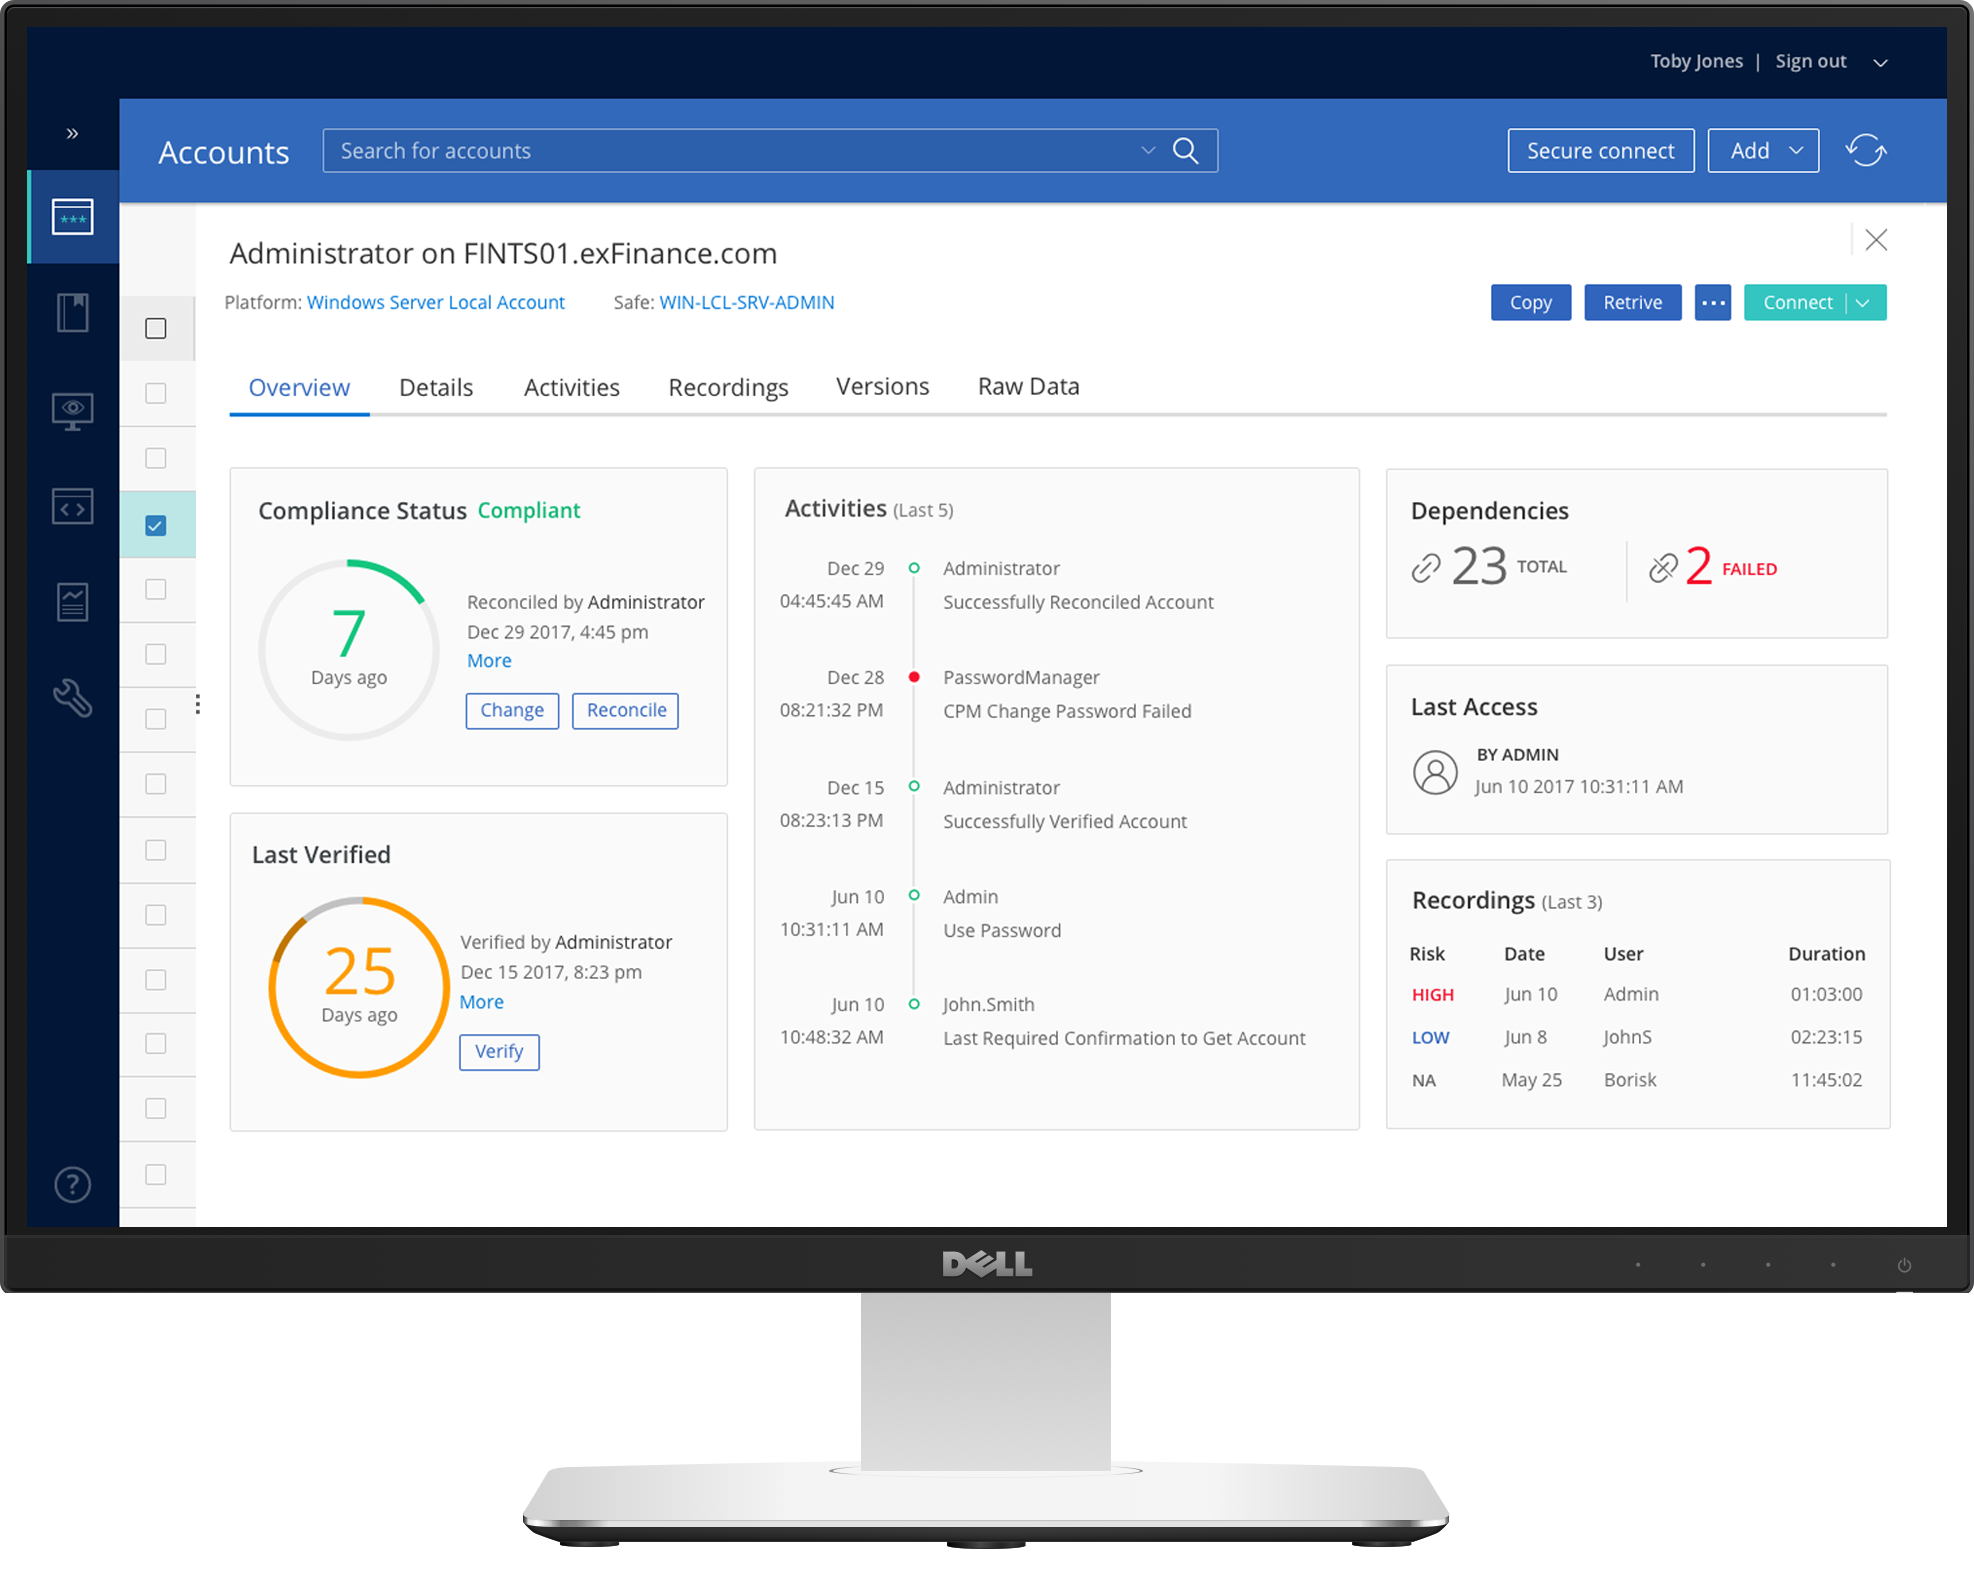1974x1593 pixels.
Task: Click the Toby Jones user name
Action: (1696, 61)
